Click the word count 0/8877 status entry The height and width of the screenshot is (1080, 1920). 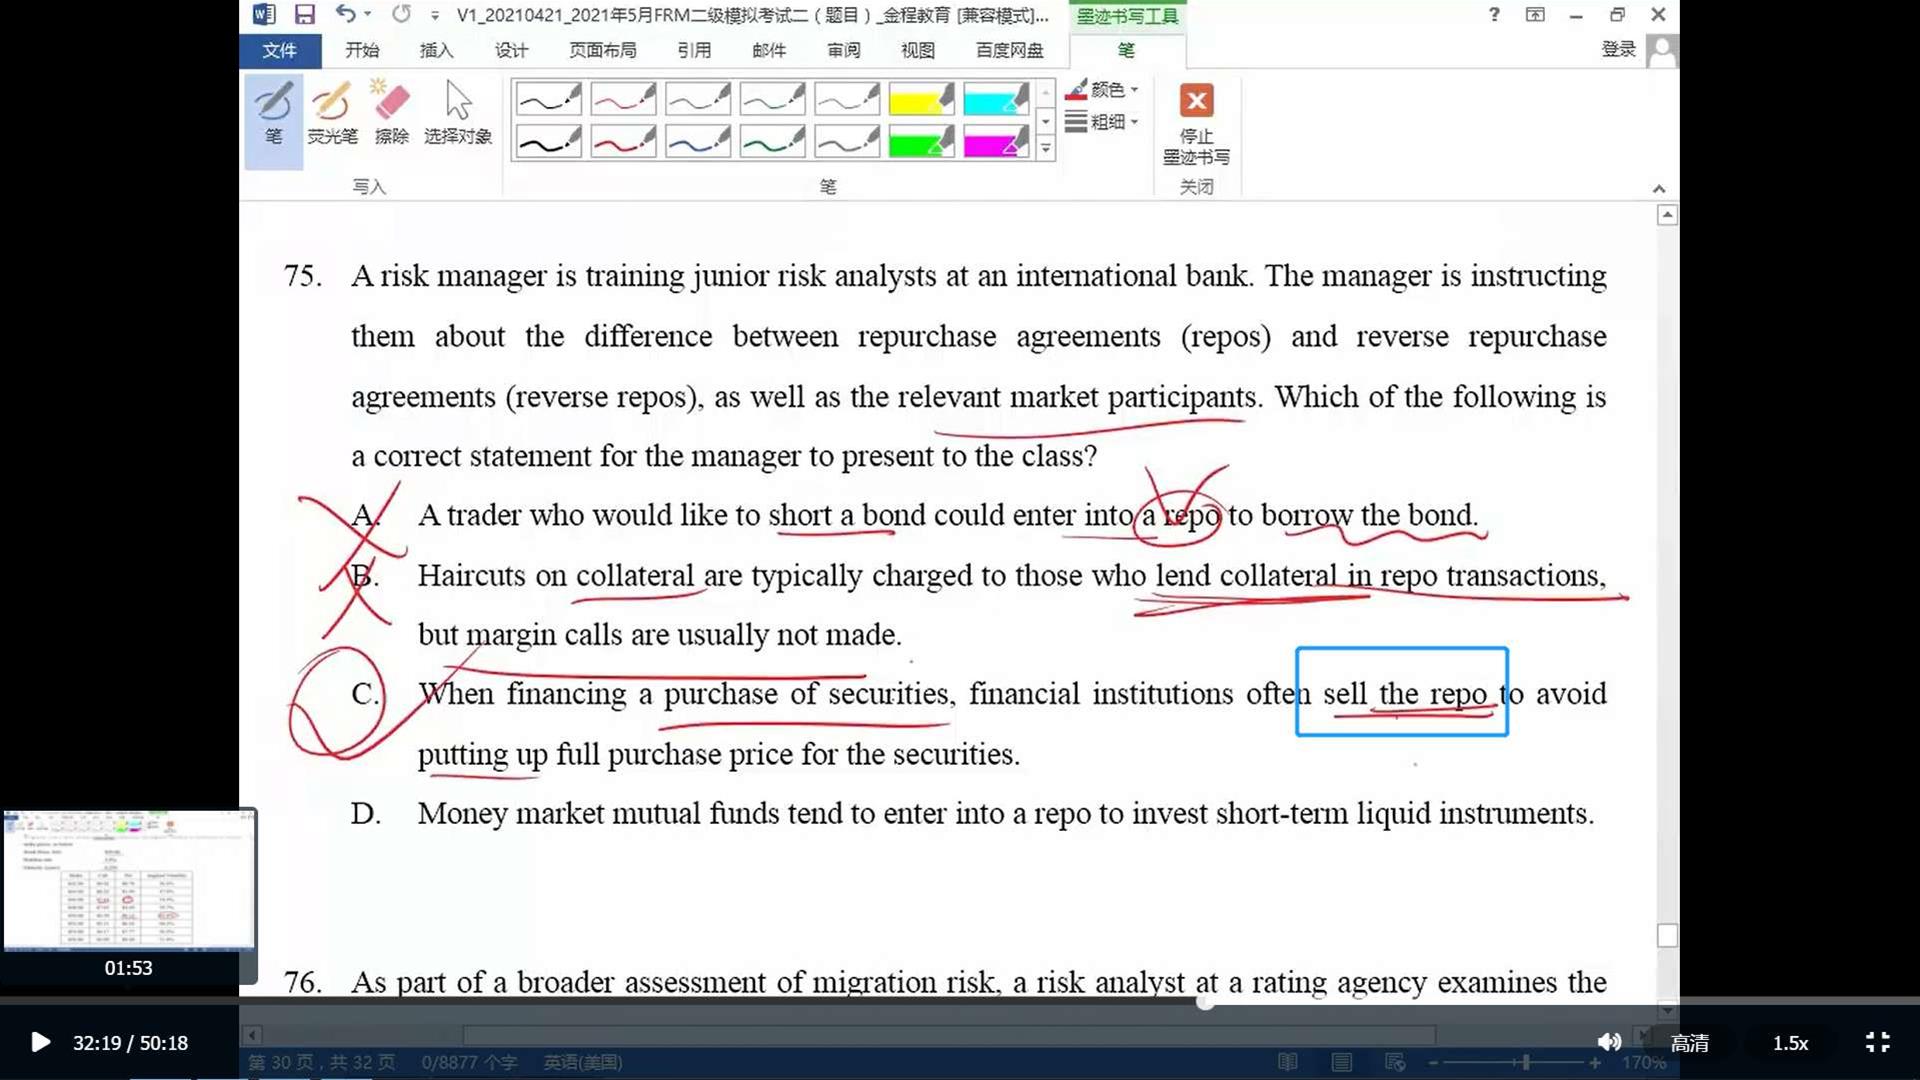(x=469, y=1062)
